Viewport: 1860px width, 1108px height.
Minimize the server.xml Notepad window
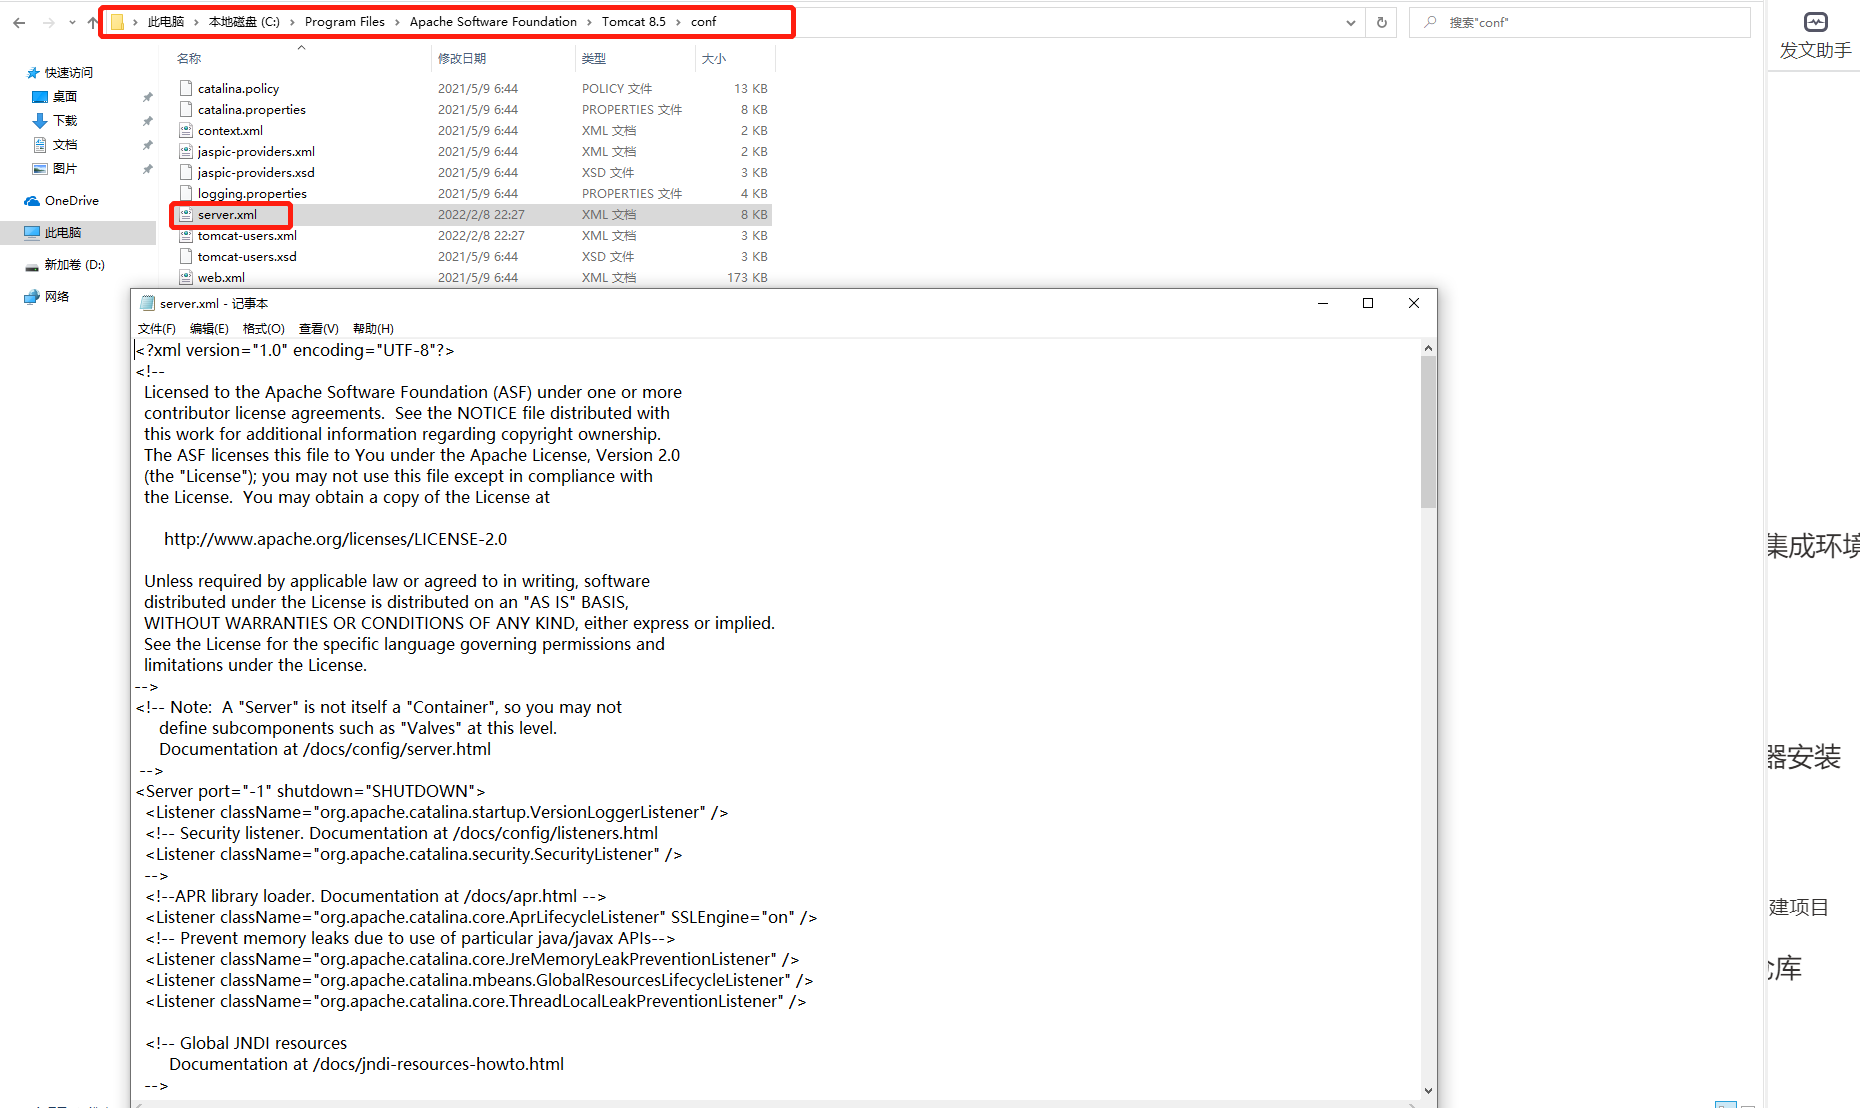tap(1323, 303)
